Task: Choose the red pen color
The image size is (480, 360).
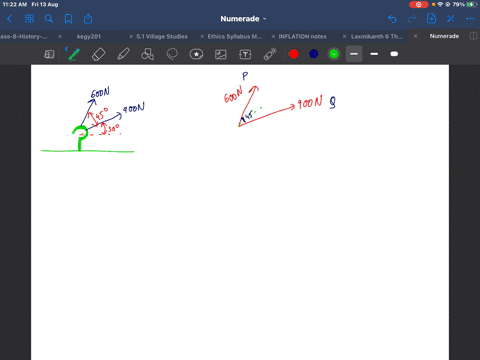Action: [293, 54]
